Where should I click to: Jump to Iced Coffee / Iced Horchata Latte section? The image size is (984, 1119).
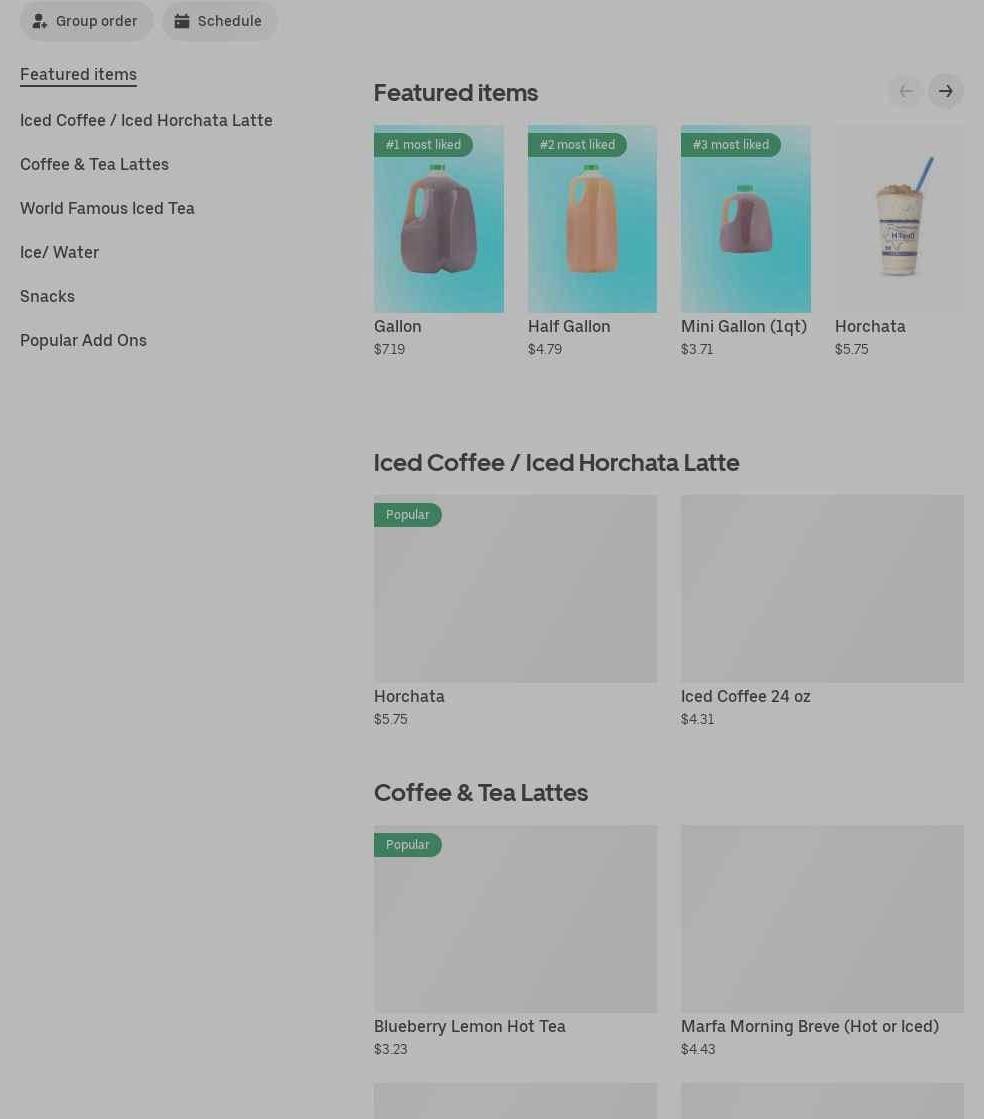click(x=146, y=120)
